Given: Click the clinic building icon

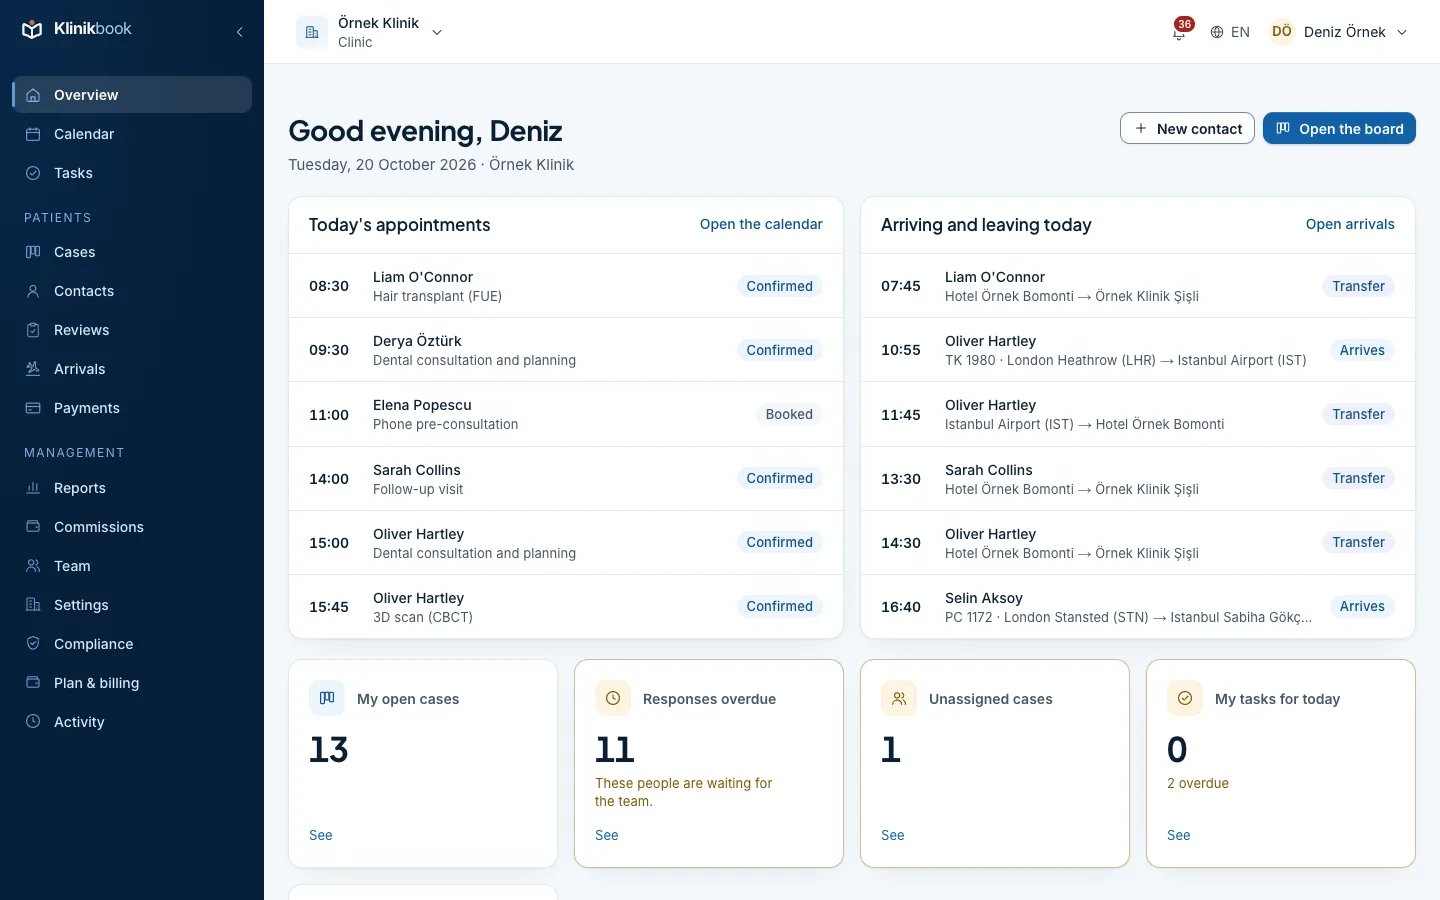Looking at the screenshot, I should [312, 32].
